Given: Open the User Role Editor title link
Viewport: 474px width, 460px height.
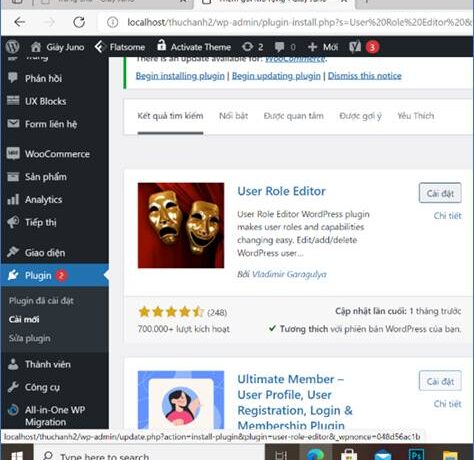Looking at the screenshot, I should click(x=281, y=191).
